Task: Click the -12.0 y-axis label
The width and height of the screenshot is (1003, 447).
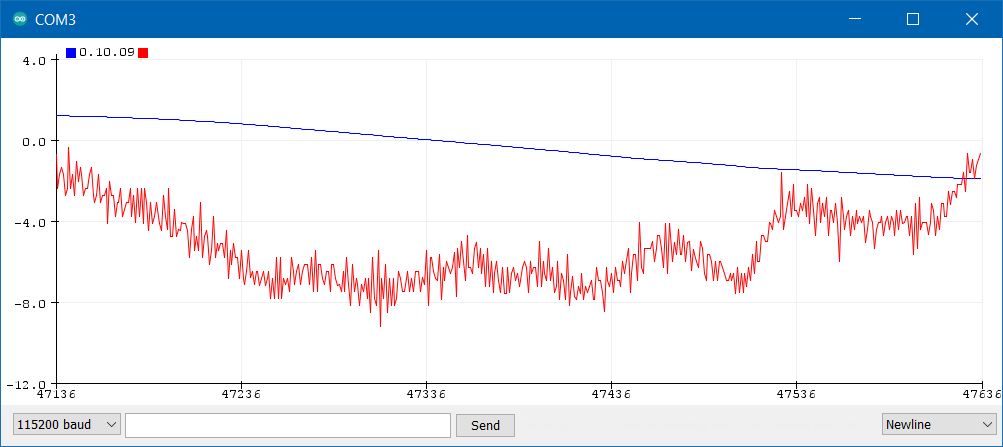Action: pos(28,384)
